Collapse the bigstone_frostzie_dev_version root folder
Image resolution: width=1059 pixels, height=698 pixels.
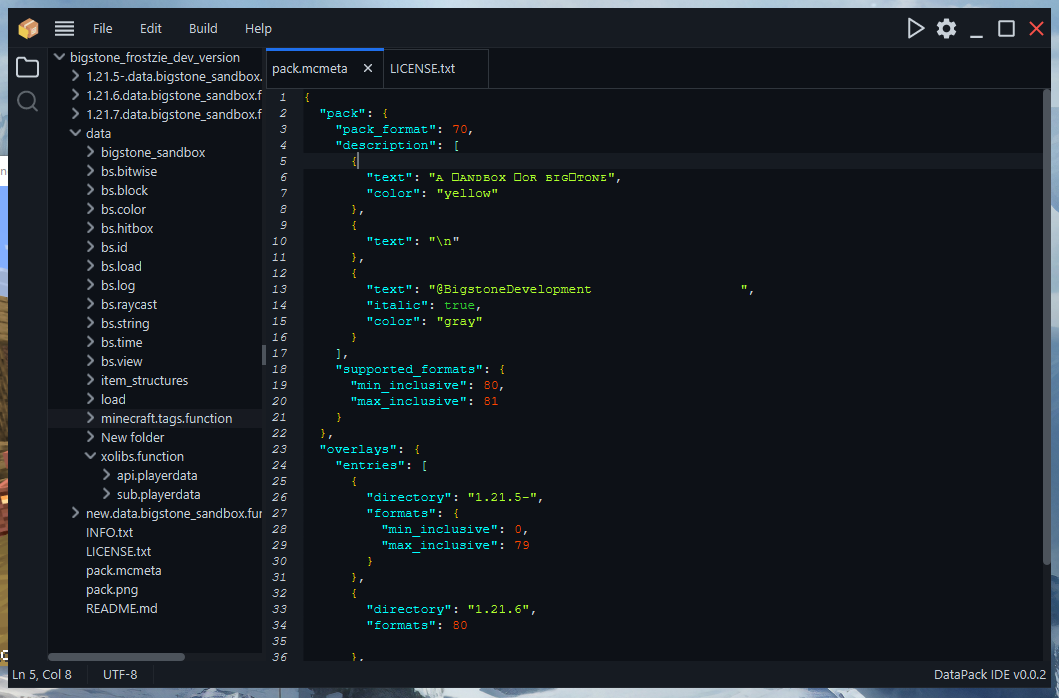coord(59,57)
